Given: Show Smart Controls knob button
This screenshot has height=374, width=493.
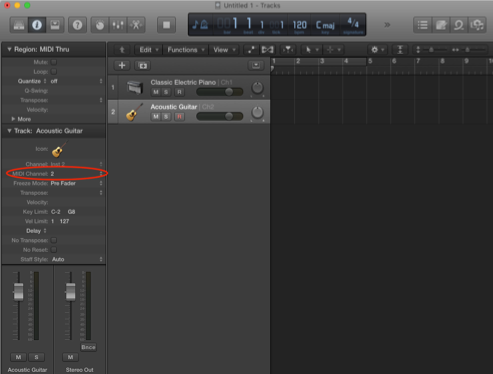Looking at the screenshot, I should [100, 25].
